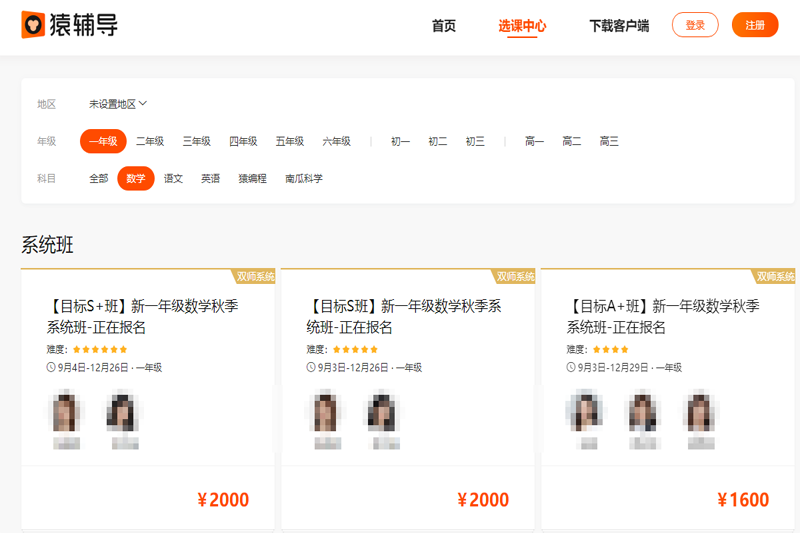Image resolution: width=800 pixels, height=533 pixels.
Task: Select 高三 grade filter
Action: (x=609, y=142)
